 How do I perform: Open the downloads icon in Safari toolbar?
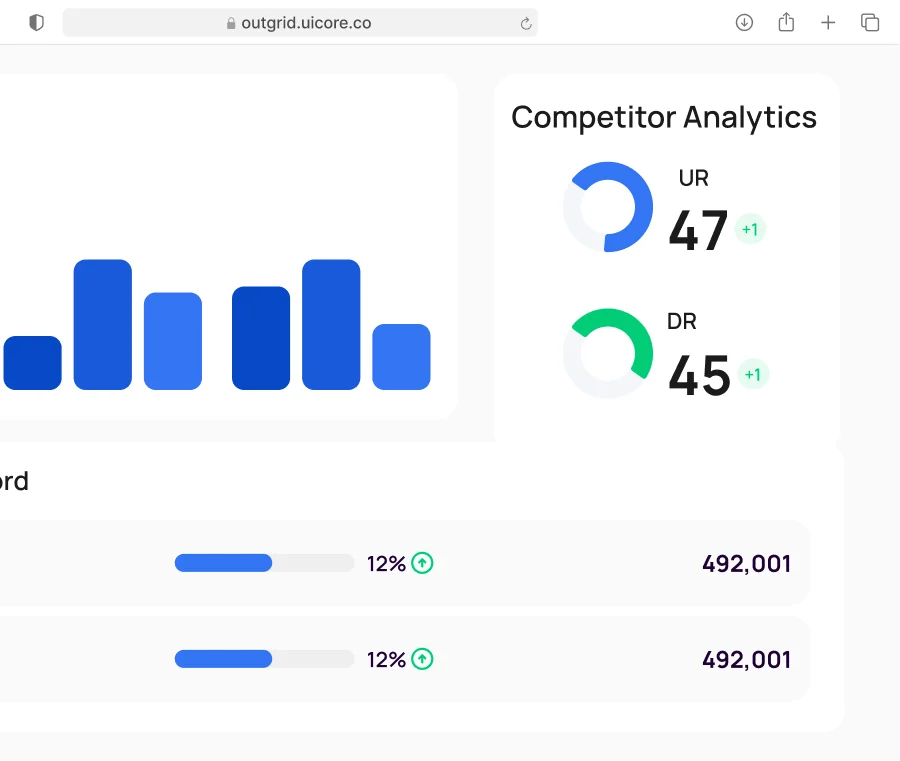744,22
